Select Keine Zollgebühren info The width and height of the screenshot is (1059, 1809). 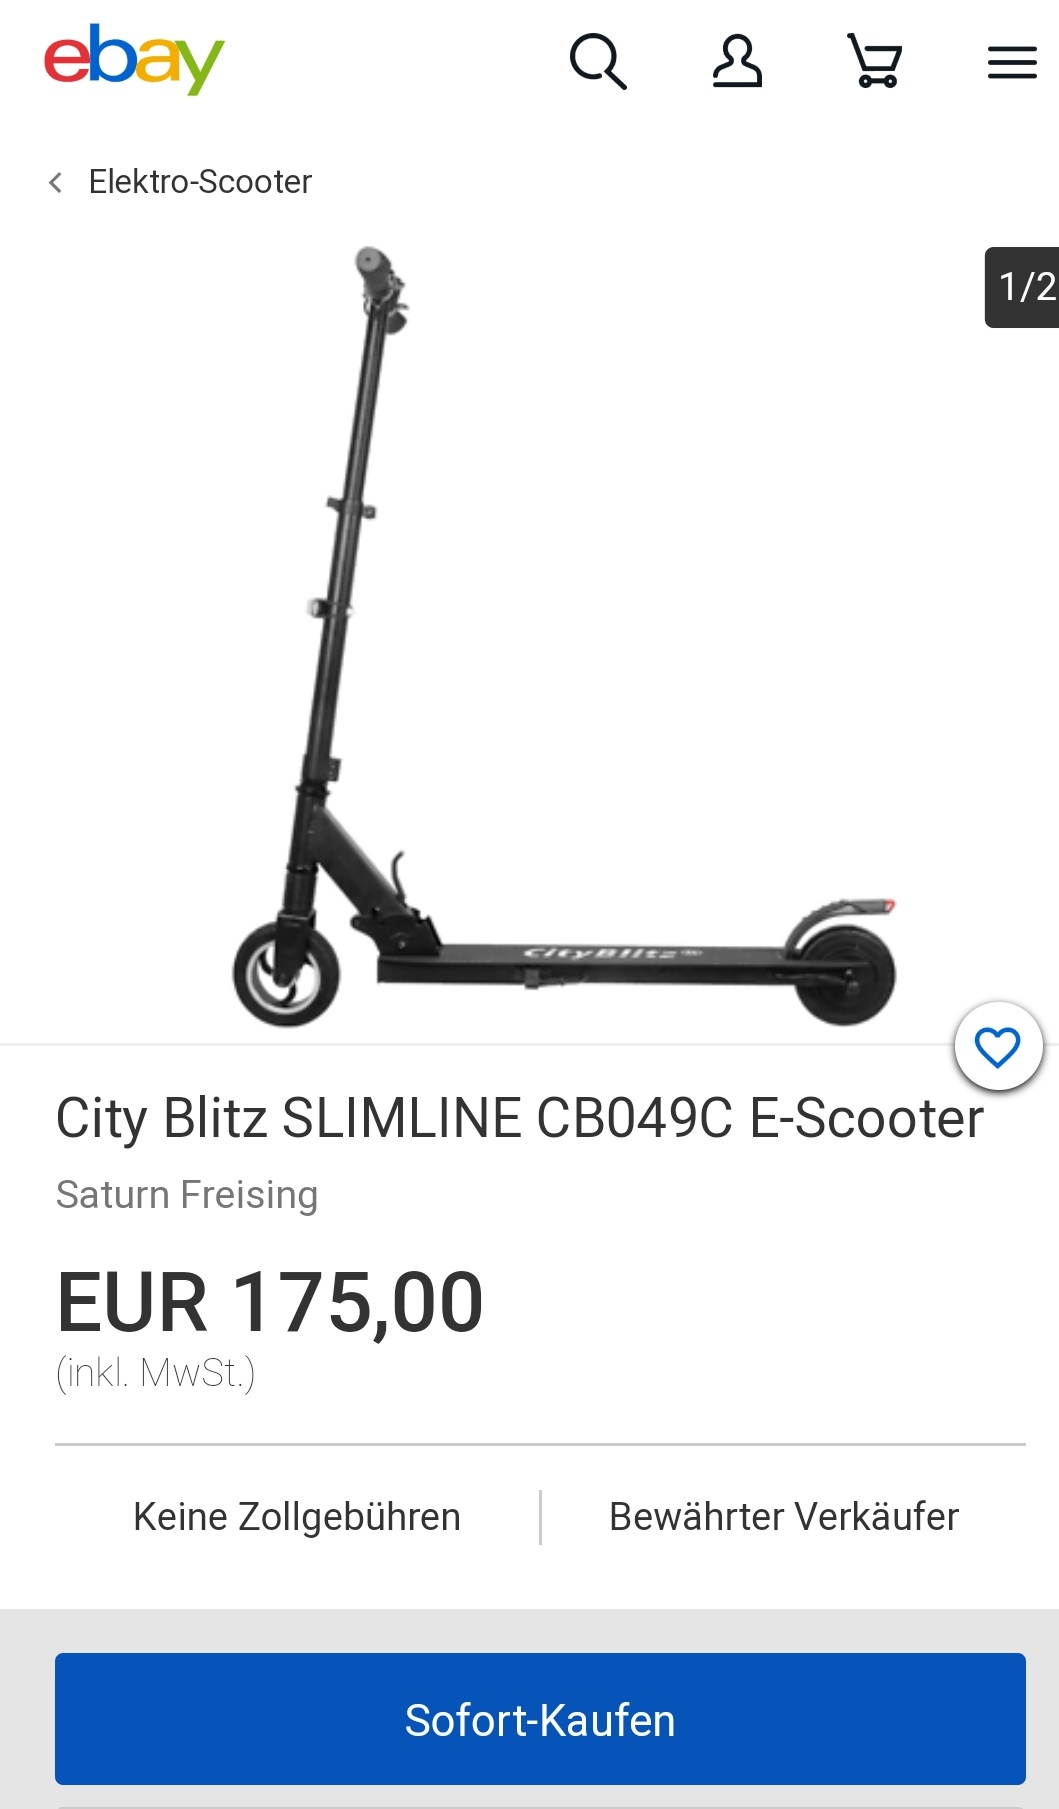click(x=297, y=1517)
